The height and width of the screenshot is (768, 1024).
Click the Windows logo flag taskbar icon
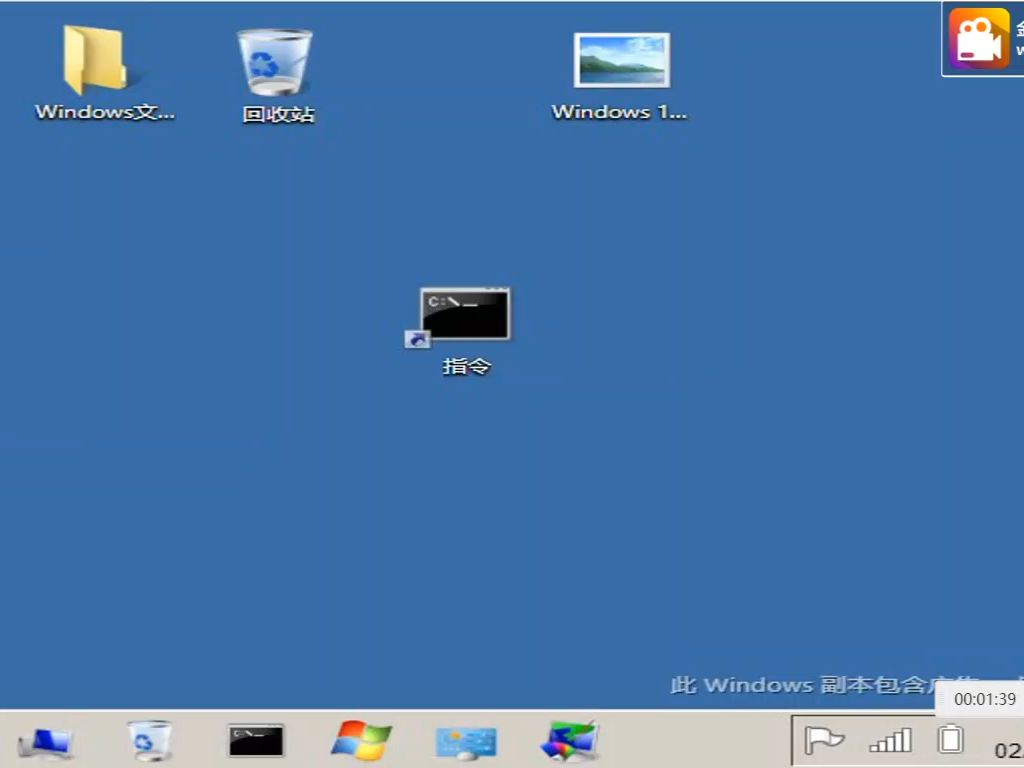pos(361,741)
